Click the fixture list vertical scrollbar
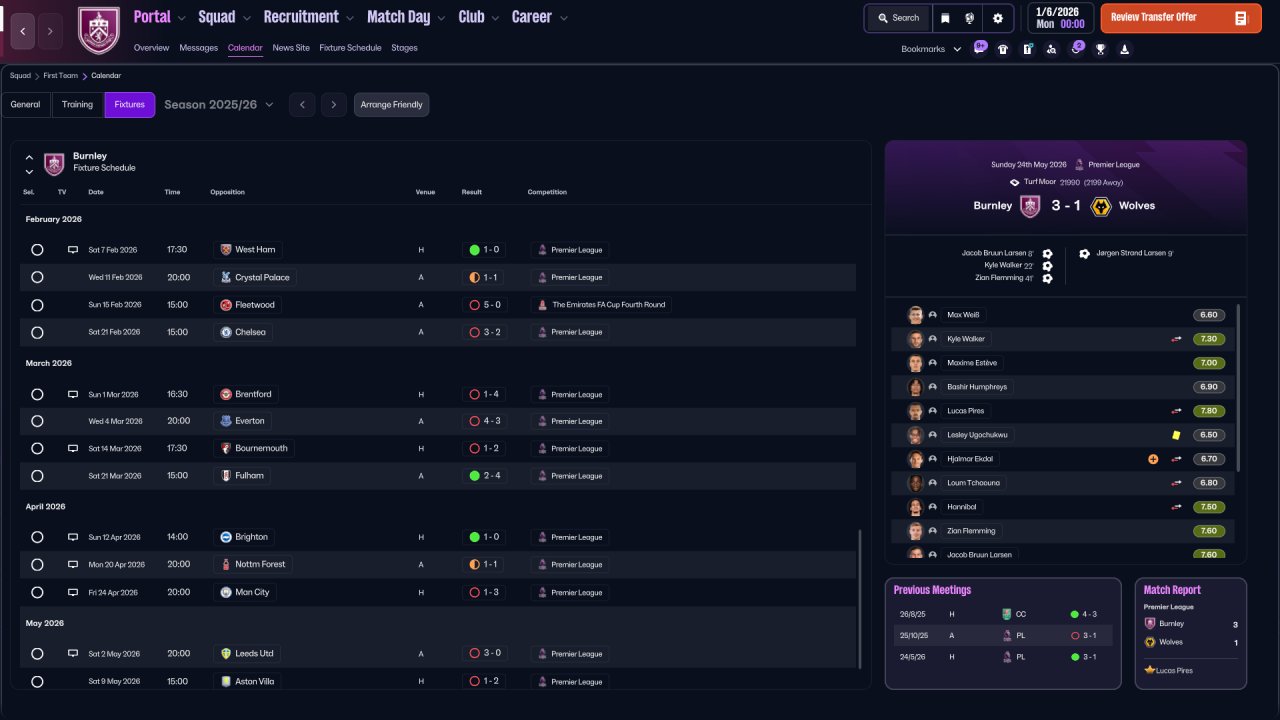 (859, 598)
